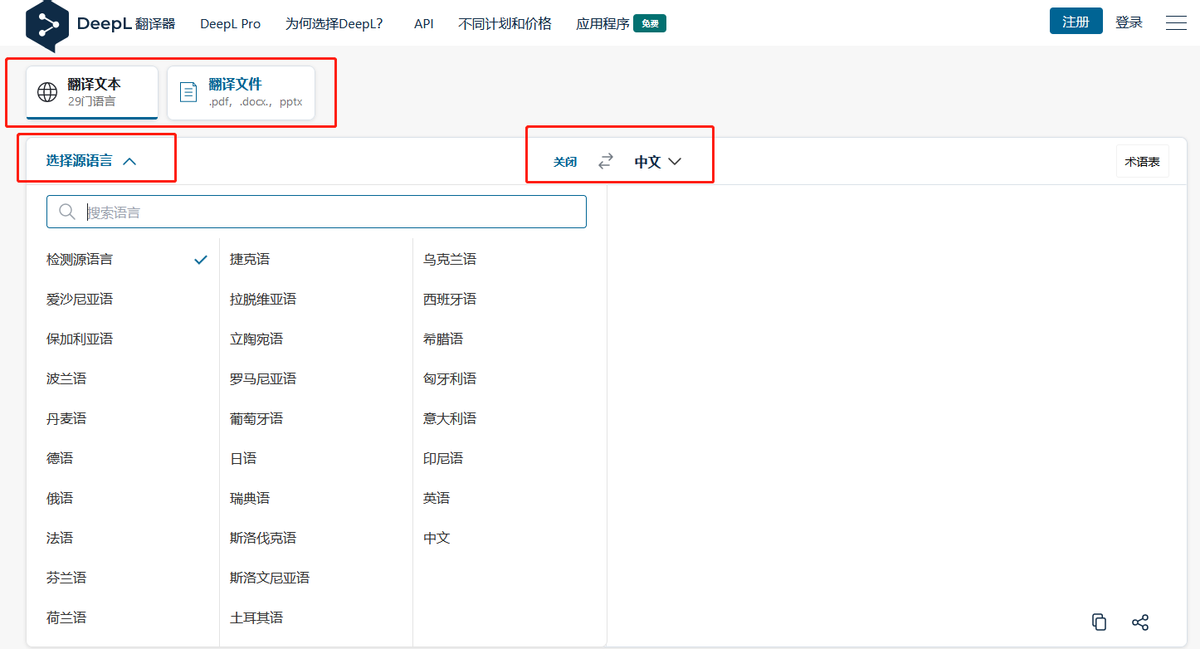Switch to the 翻译文本 tab
This screenshot has height=649, width=1200.
coord(92,92)
